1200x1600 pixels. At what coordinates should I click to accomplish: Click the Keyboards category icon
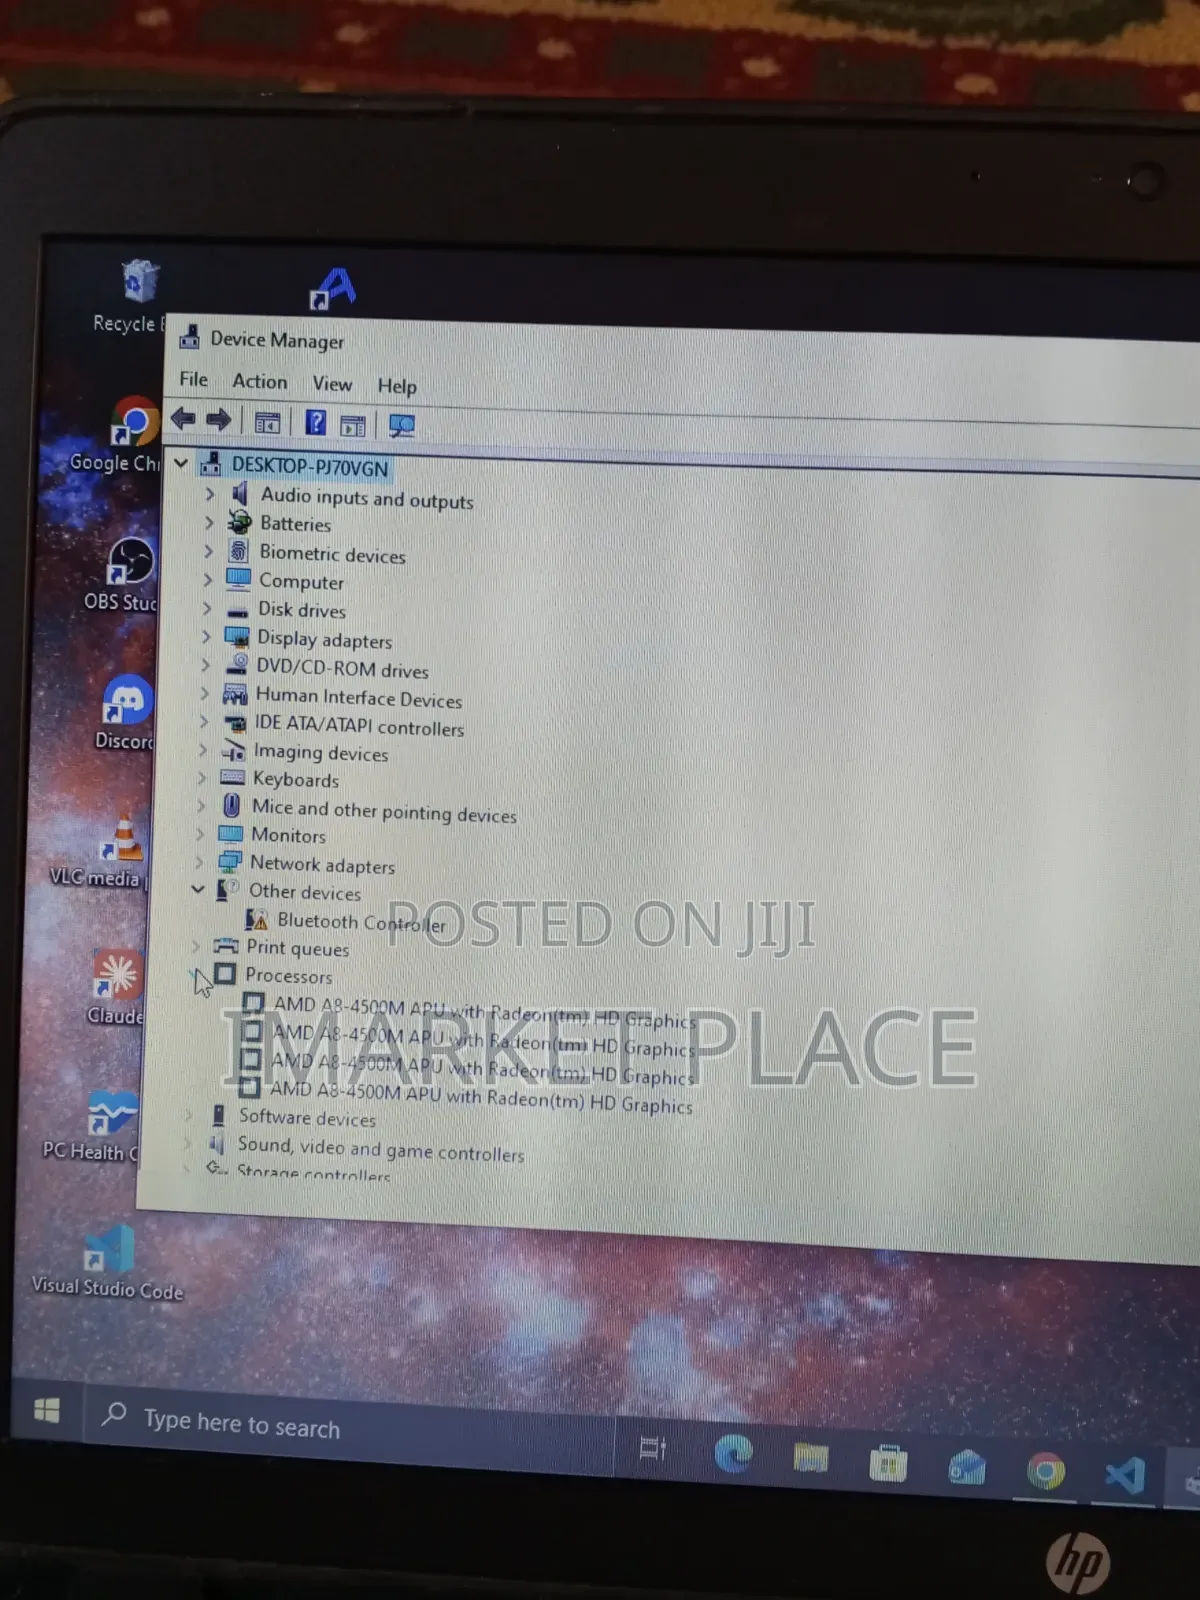tap(232, 777)
